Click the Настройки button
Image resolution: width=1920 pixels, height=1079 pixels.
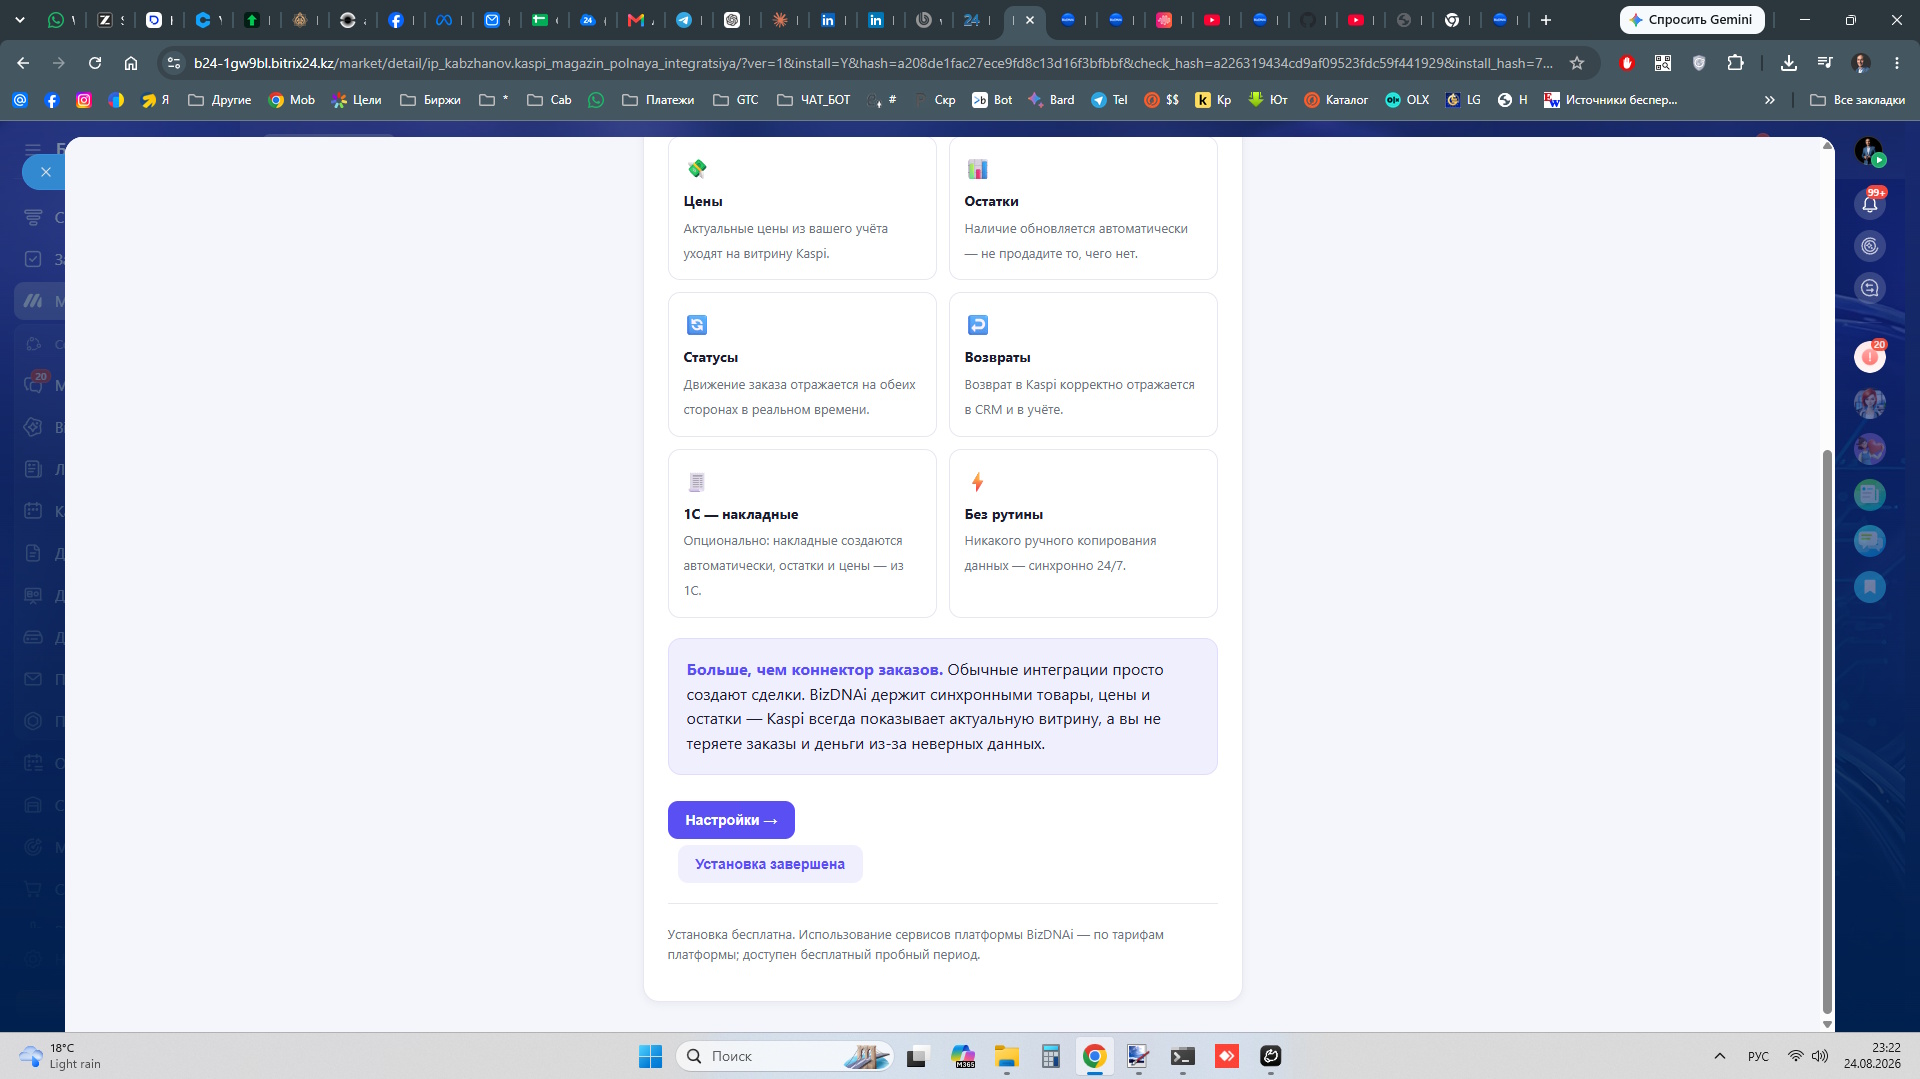(731, 820)
